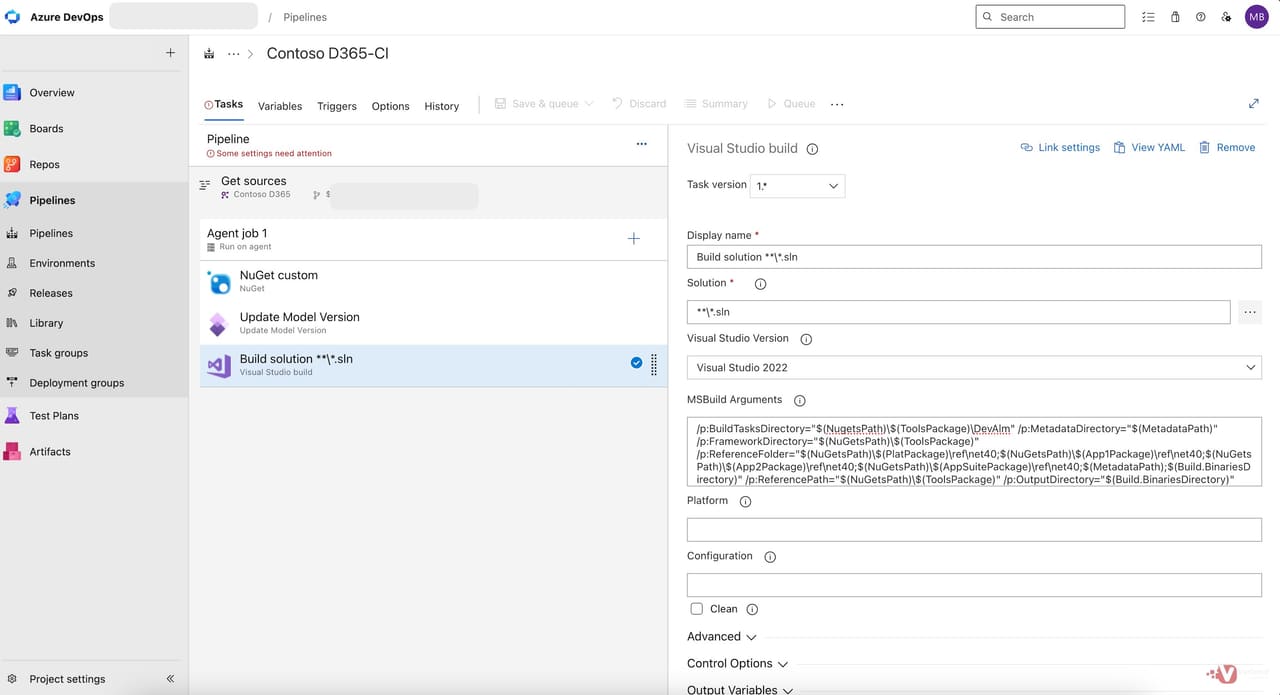Viewport: 1280px width, 695px height.
Task: Collapse the sidebar with double chevron icon
Action: tap(170, 679)
